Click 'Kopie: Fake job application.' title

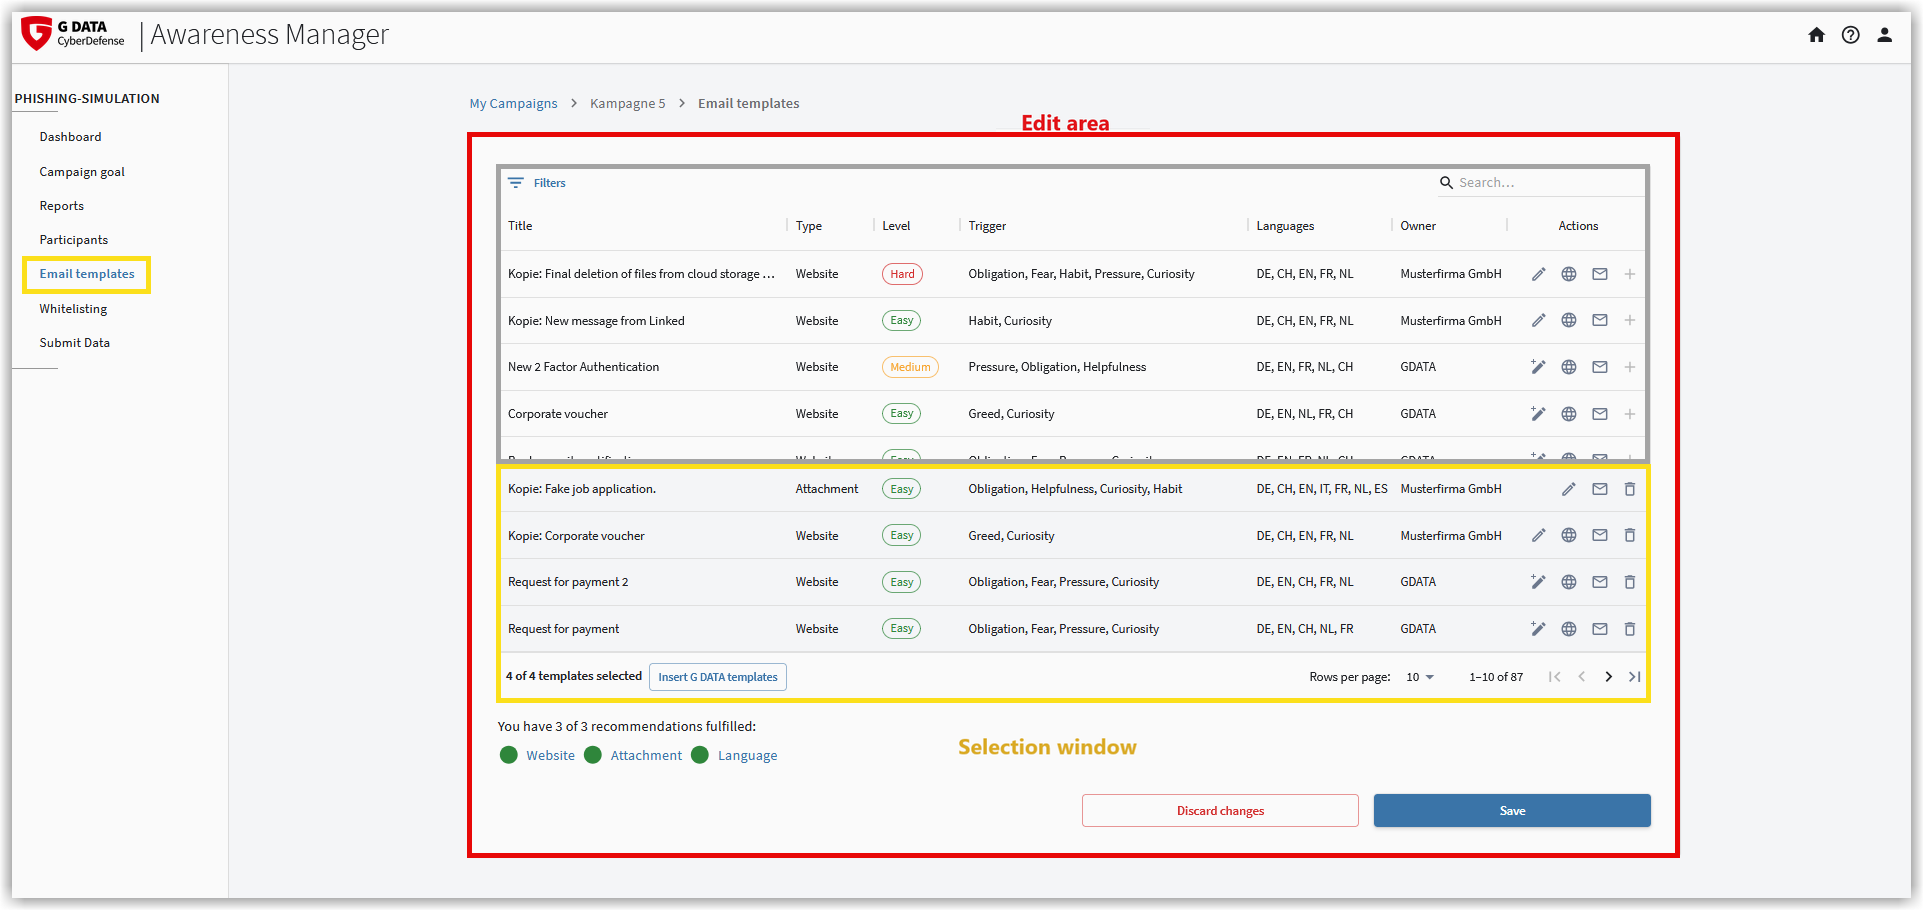point(582,489)
